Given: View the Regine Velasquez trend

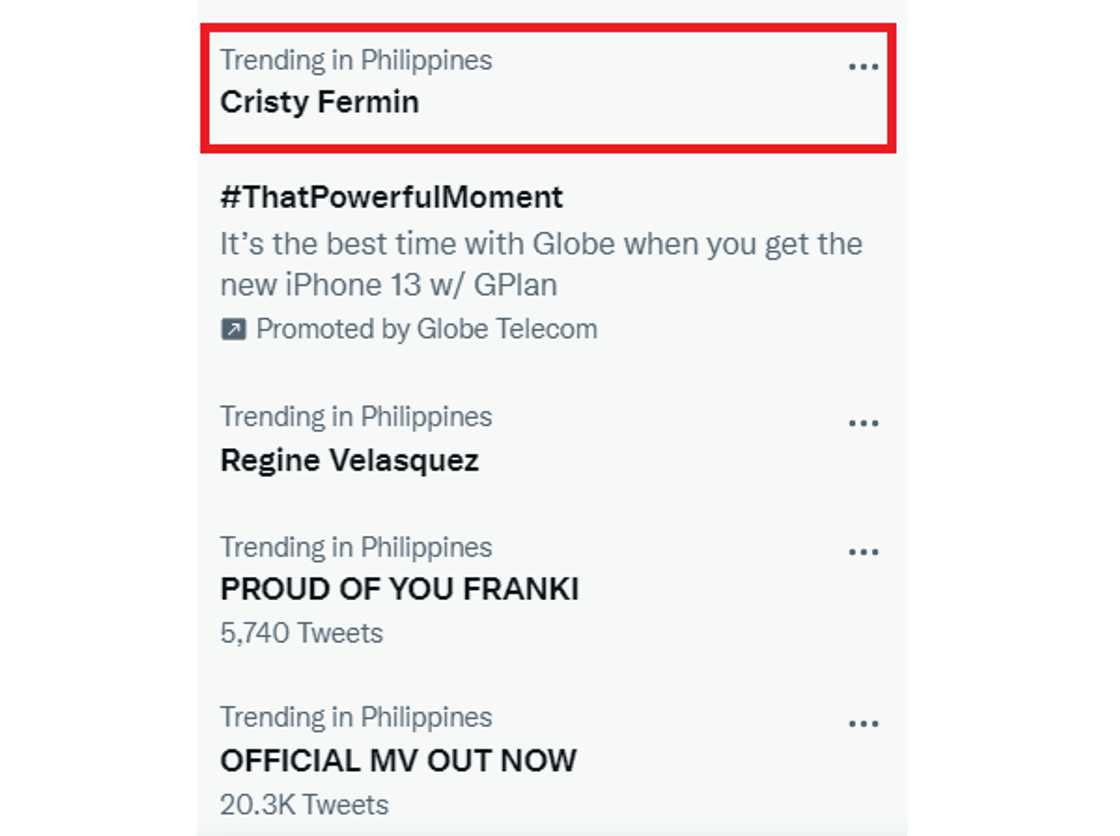Looking at the screenshot, I should click(x=349, y=461).
